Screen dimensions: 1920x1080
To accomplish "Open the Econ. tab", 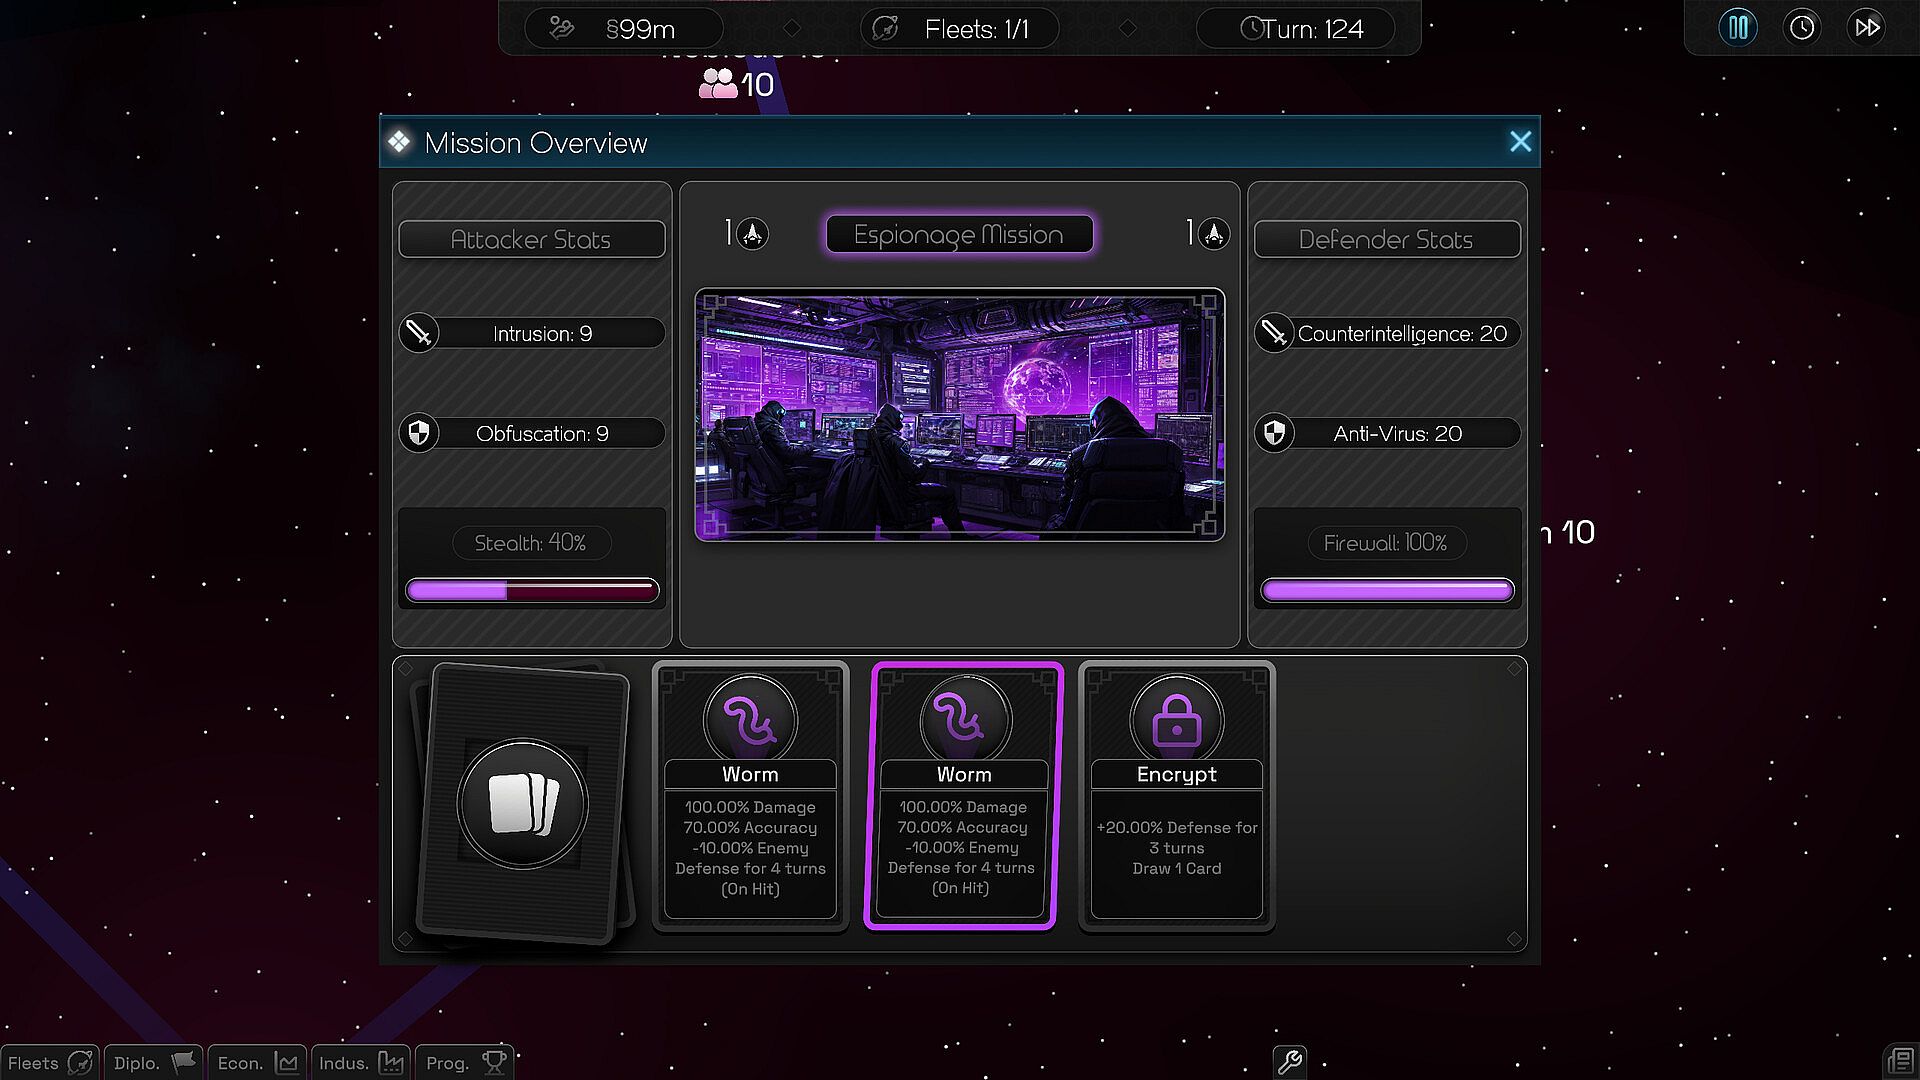I will [x=257, y=1062].
